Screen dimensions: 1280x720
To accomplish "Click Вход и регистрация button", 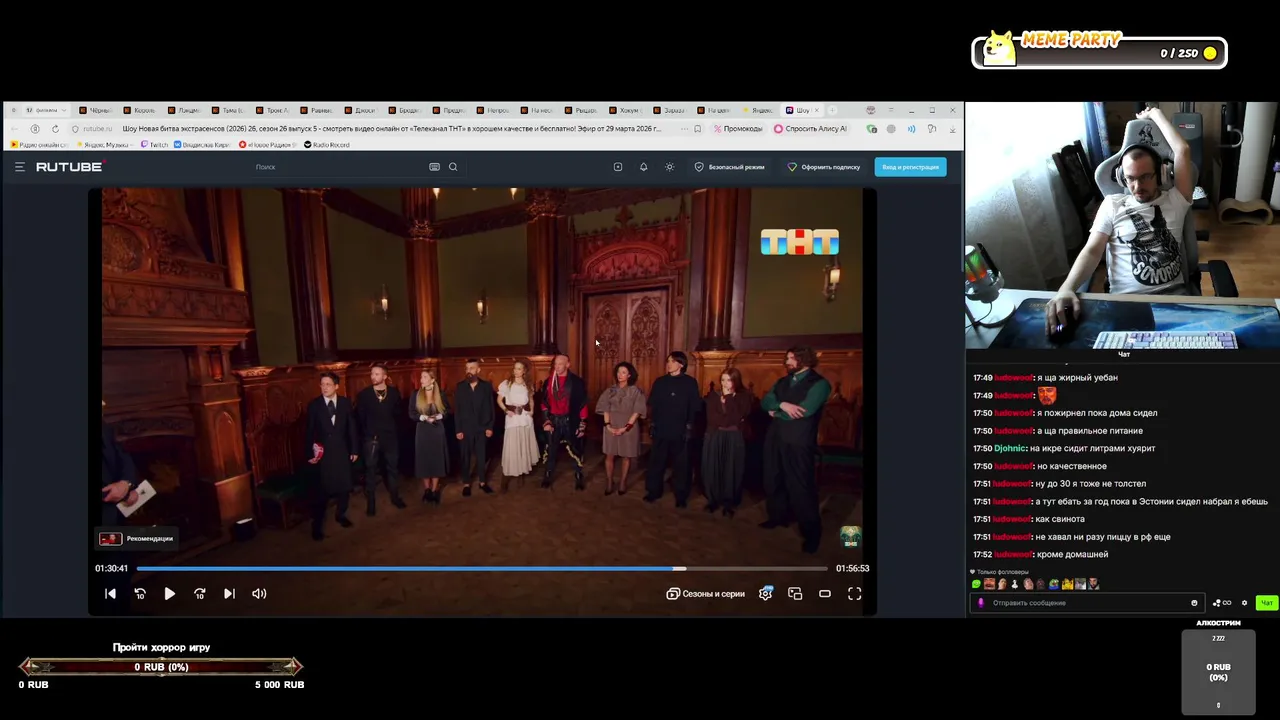I will (910, 167).
